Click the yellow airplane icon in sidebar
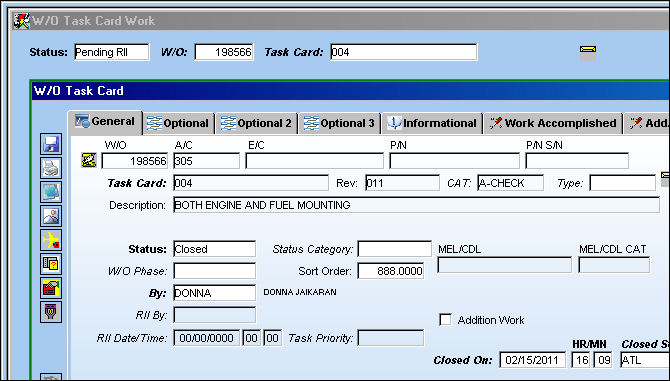The height and width of the screenshot is (381, 670). click(51, 240)
